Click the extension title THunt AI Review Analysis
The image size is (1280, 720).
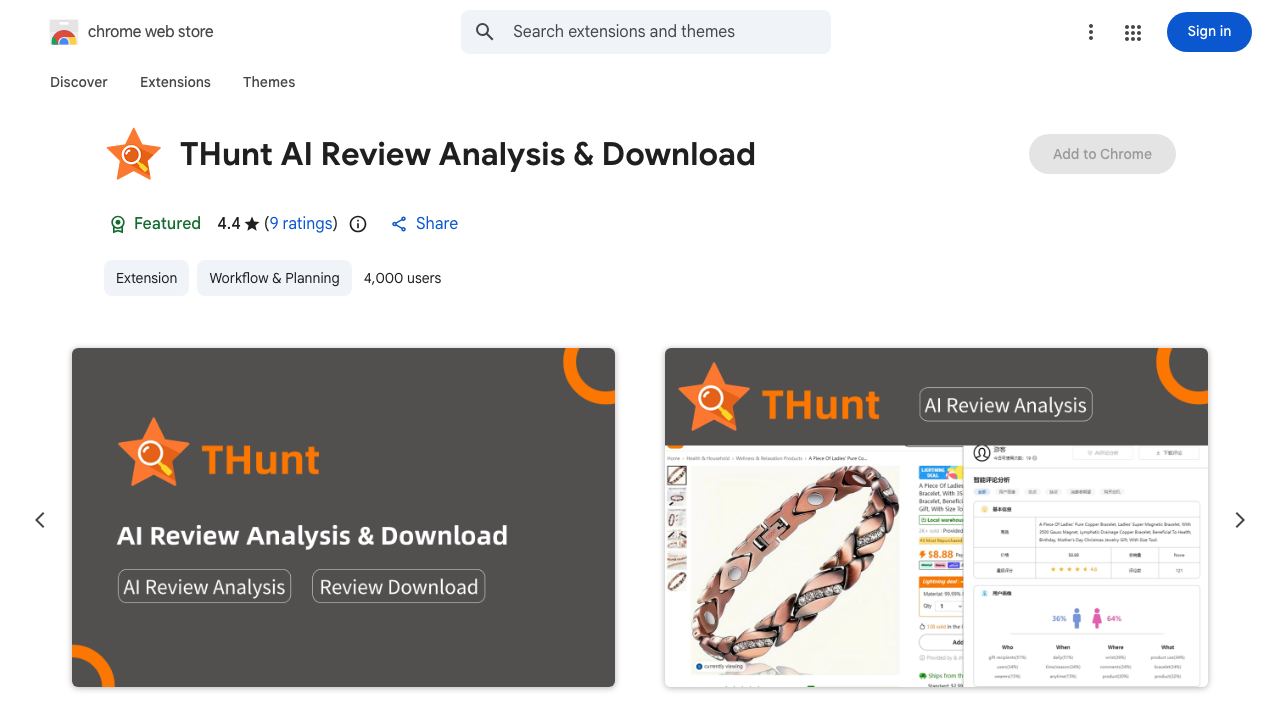[468, 154]
